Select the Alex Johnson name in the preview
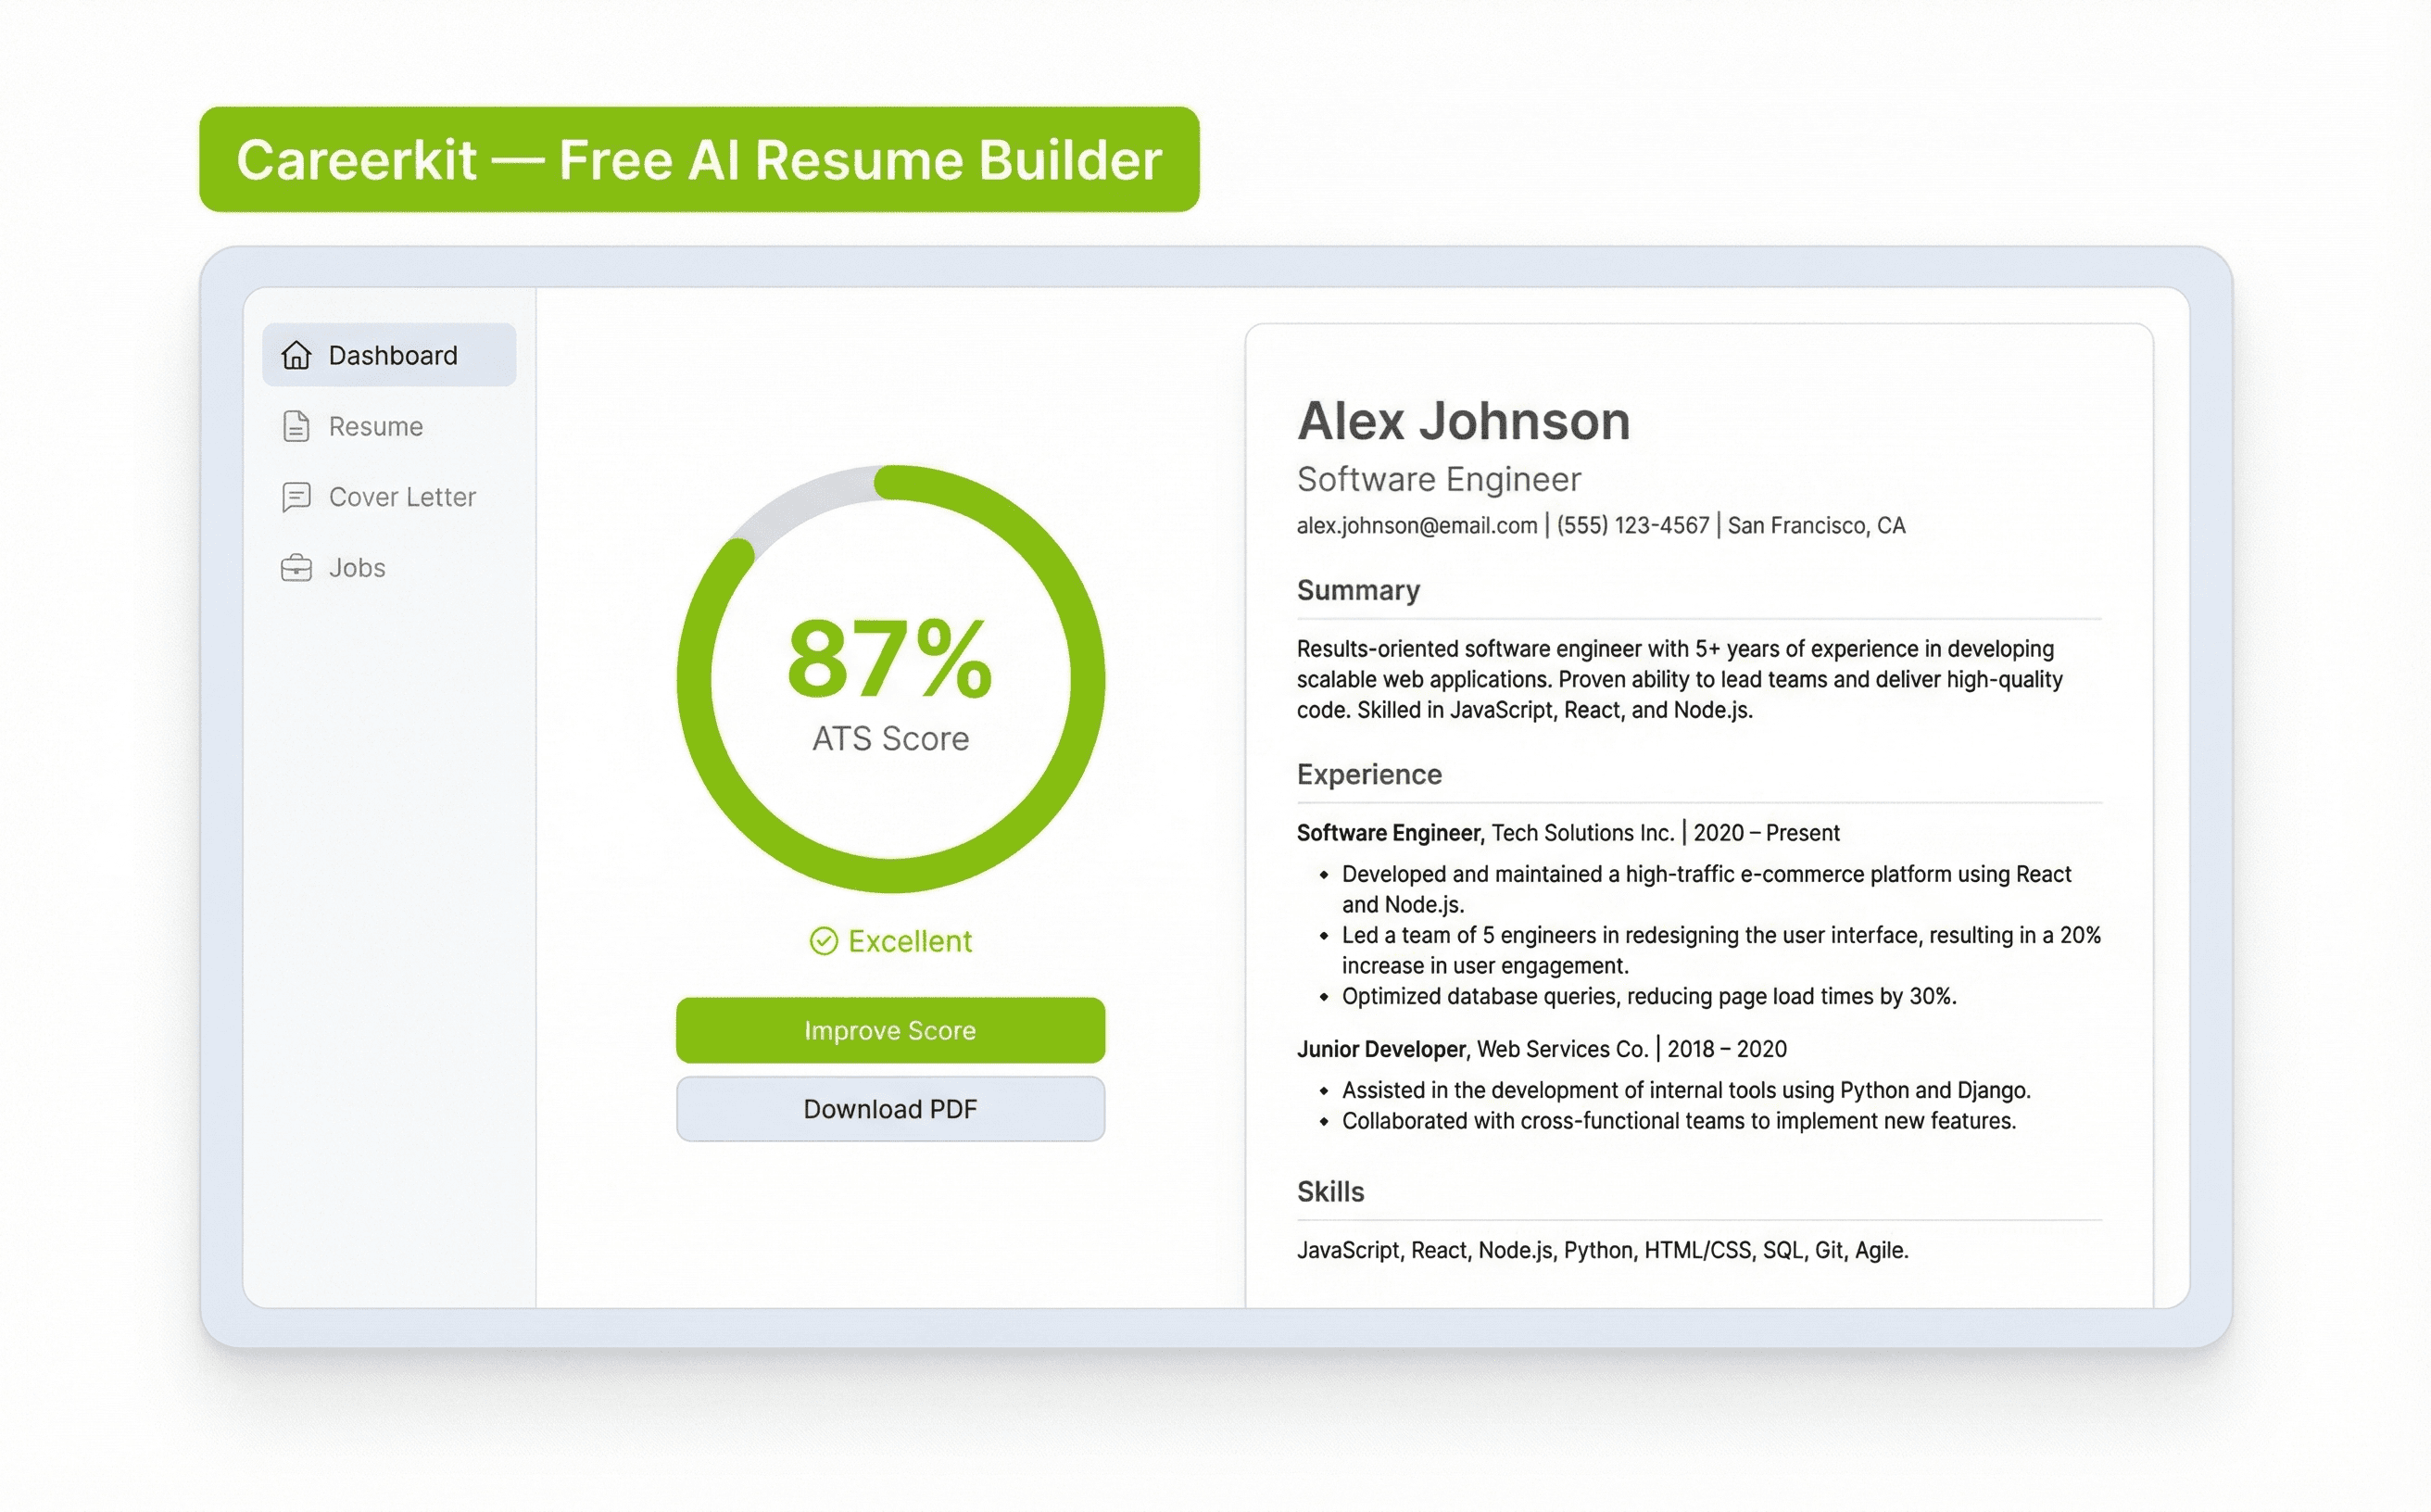The width and height of the screenshot is (2431, 1512). [1463, 421]
